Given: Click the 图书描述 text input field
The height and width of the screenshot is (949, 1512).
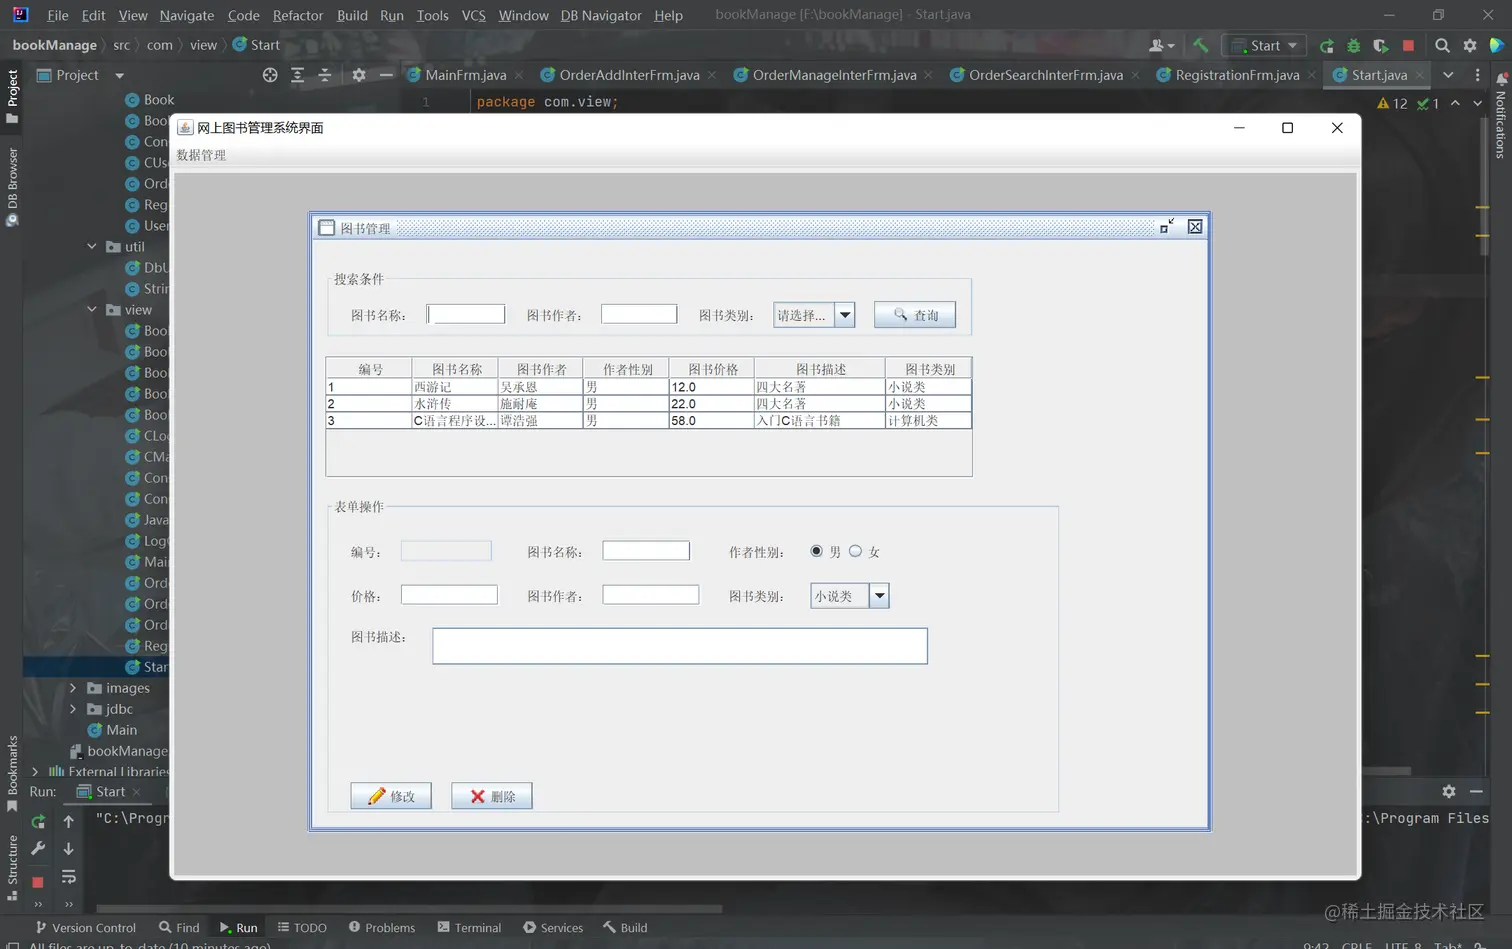Looking at the screenshot, I should [680, 646].
